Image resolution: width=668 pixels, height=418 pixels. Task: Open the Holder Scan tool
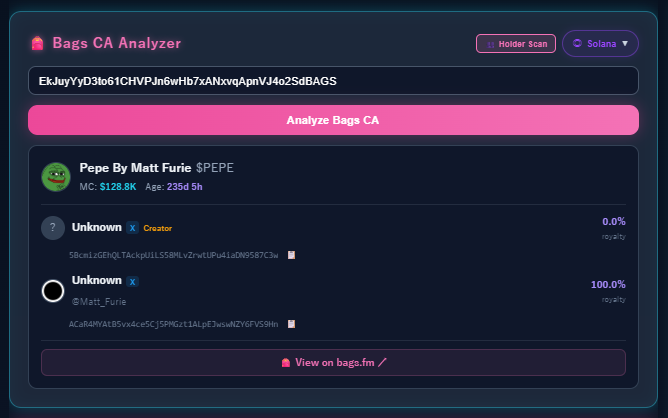(x=515, y=44)
